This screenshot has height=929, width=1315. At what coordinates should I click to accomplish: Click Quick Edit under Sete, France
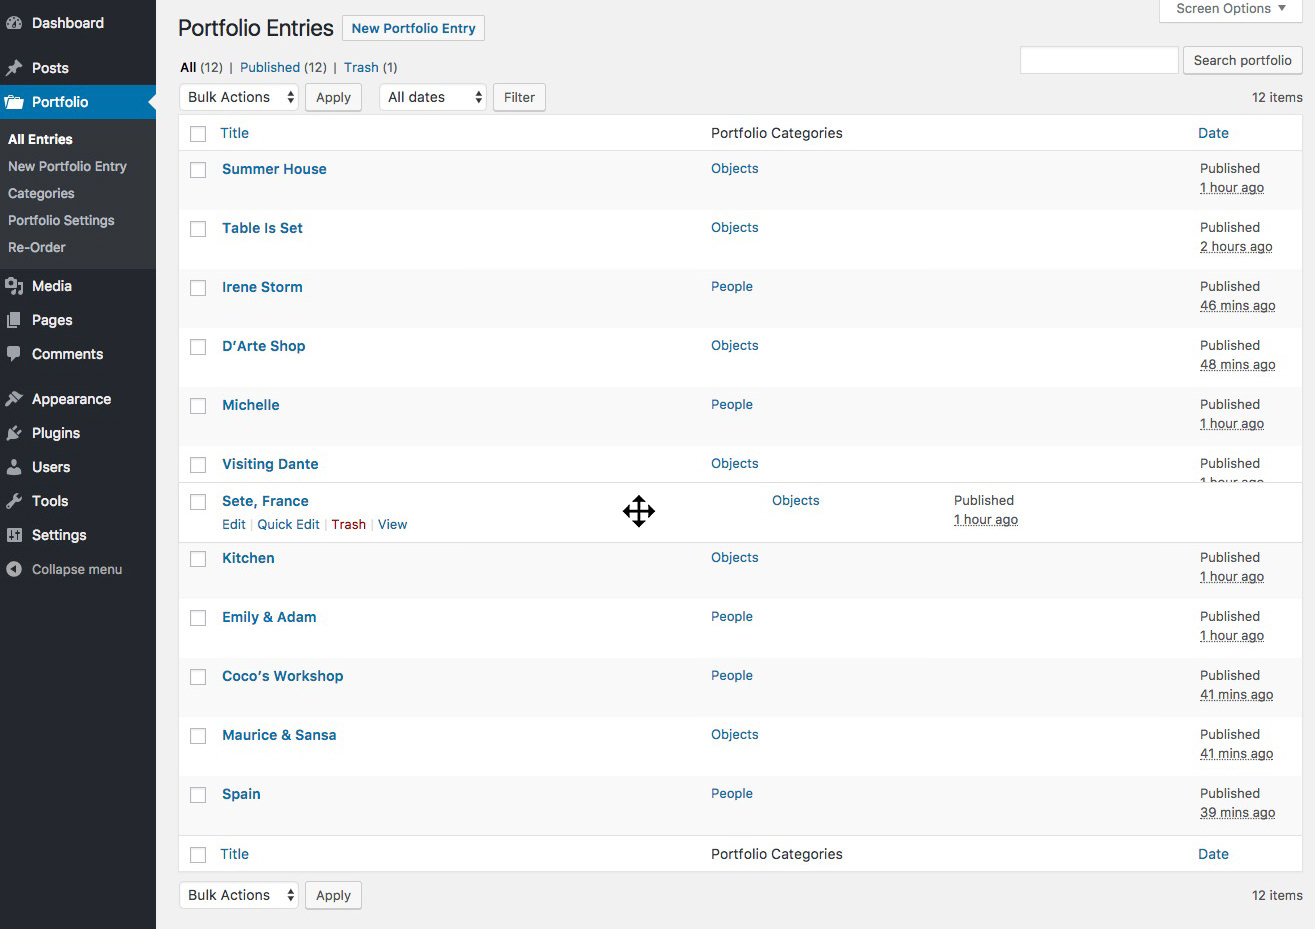pos(288,524)
